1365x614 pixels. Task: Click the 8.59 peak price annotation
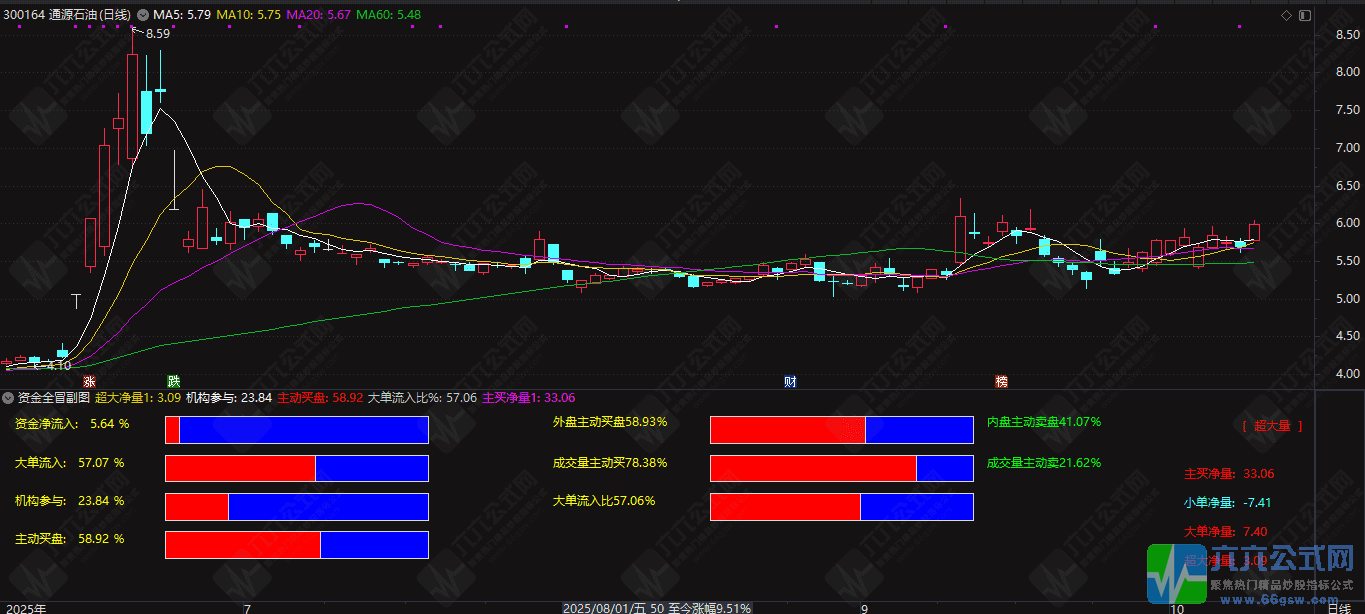158,34
